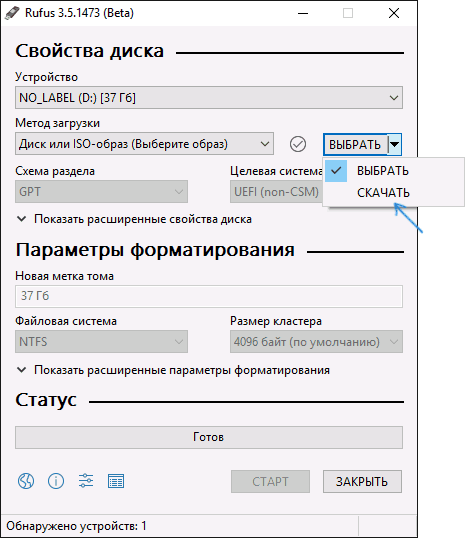Open the Размер кластера dropdown
This screenshot has width=465, height=538.
(x=316, y=342)
